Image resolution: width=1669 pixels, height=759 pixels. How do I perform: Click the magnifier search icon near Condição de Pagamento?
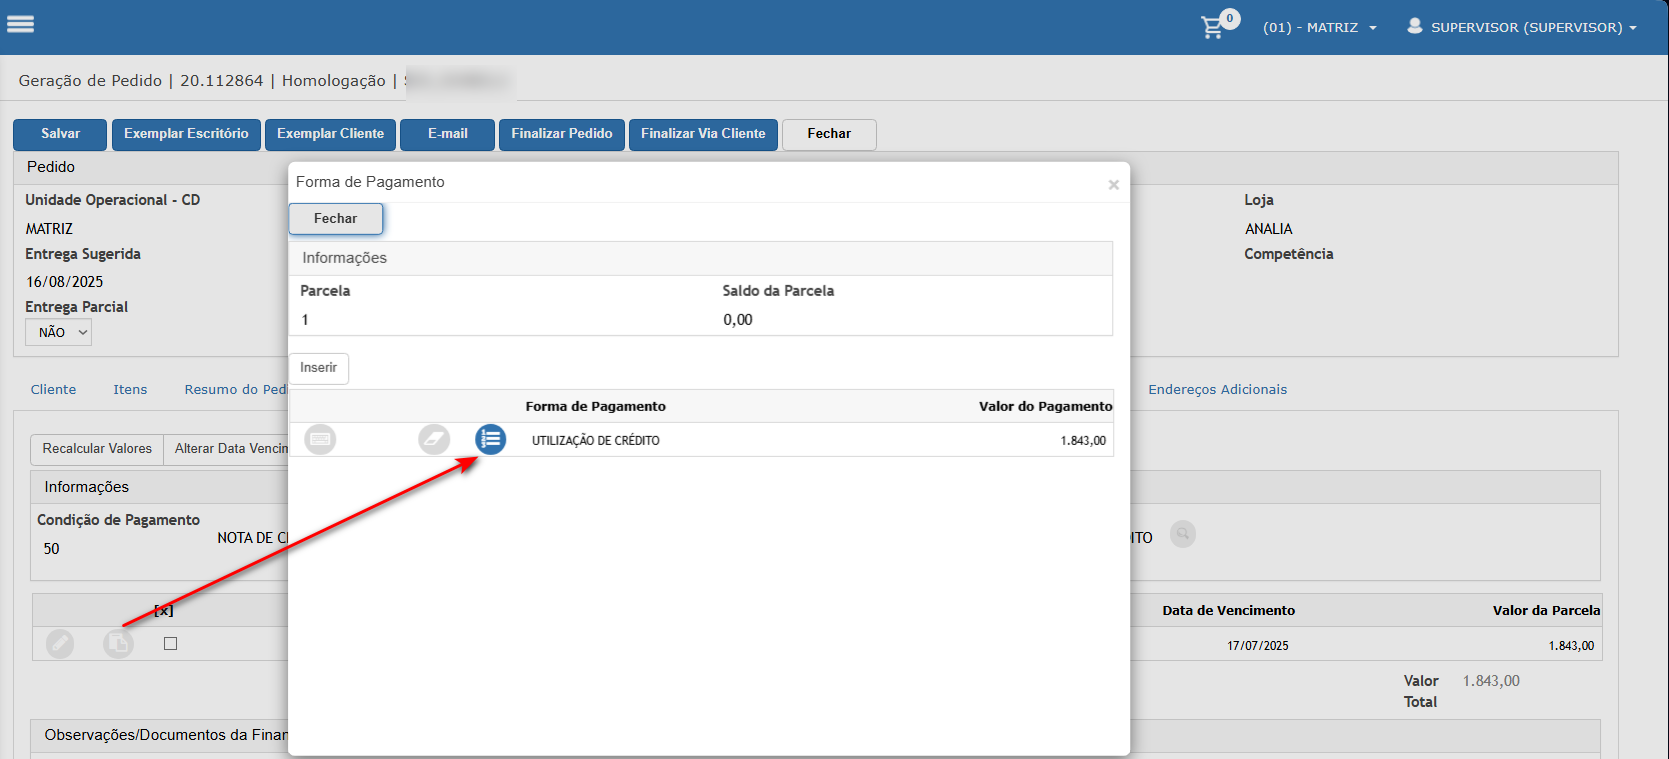pyautogui.click(x=1183, y=534)
